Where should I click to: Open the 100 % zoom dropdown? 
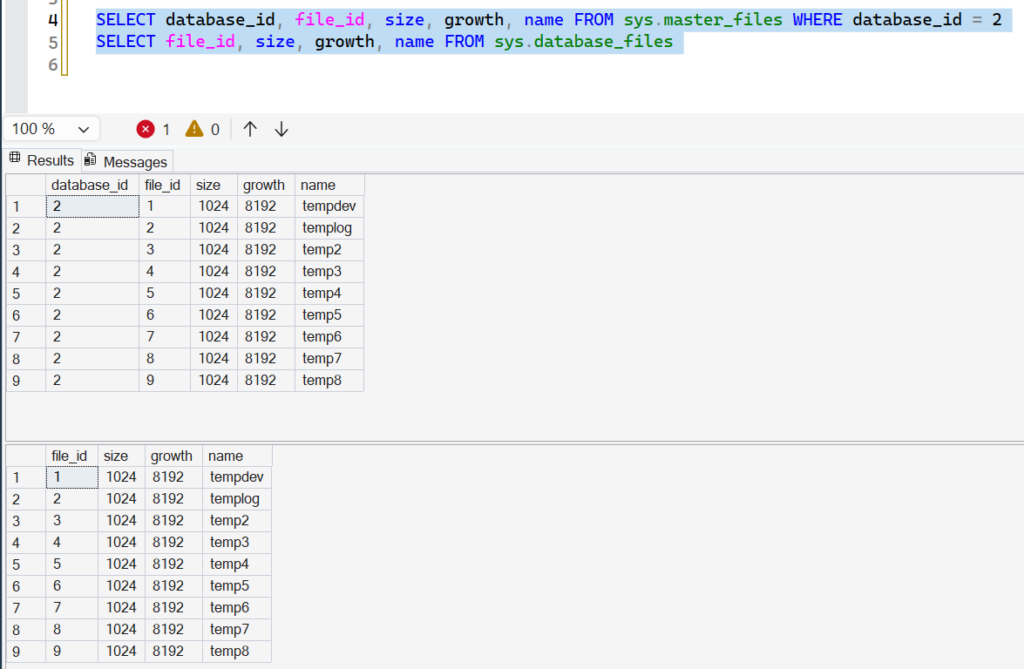52,129
